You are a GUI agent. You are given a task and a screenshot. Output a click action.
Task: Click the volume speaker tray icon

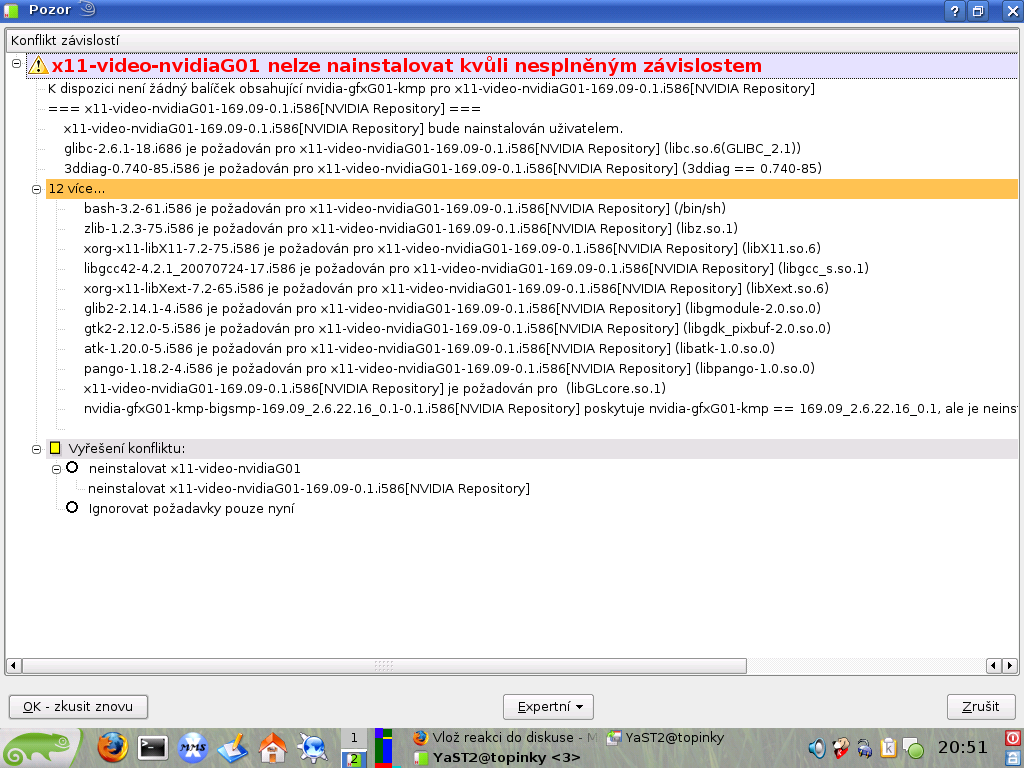(x=816, y=748)
